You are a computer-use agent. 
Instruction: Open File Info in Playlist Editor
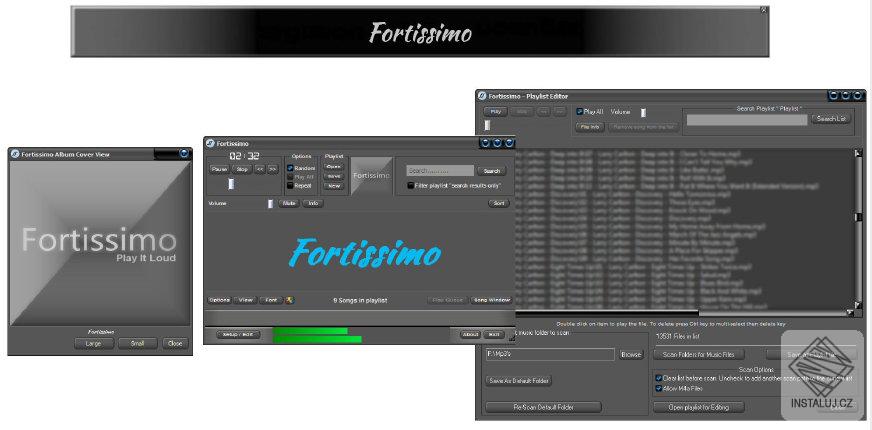tap(590, 127)
